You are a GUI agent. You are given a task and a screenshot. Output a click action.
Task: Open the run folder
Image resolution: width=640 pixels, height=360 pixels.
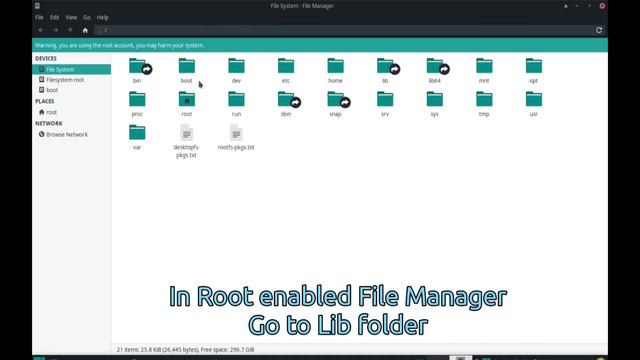coord(236,100)
